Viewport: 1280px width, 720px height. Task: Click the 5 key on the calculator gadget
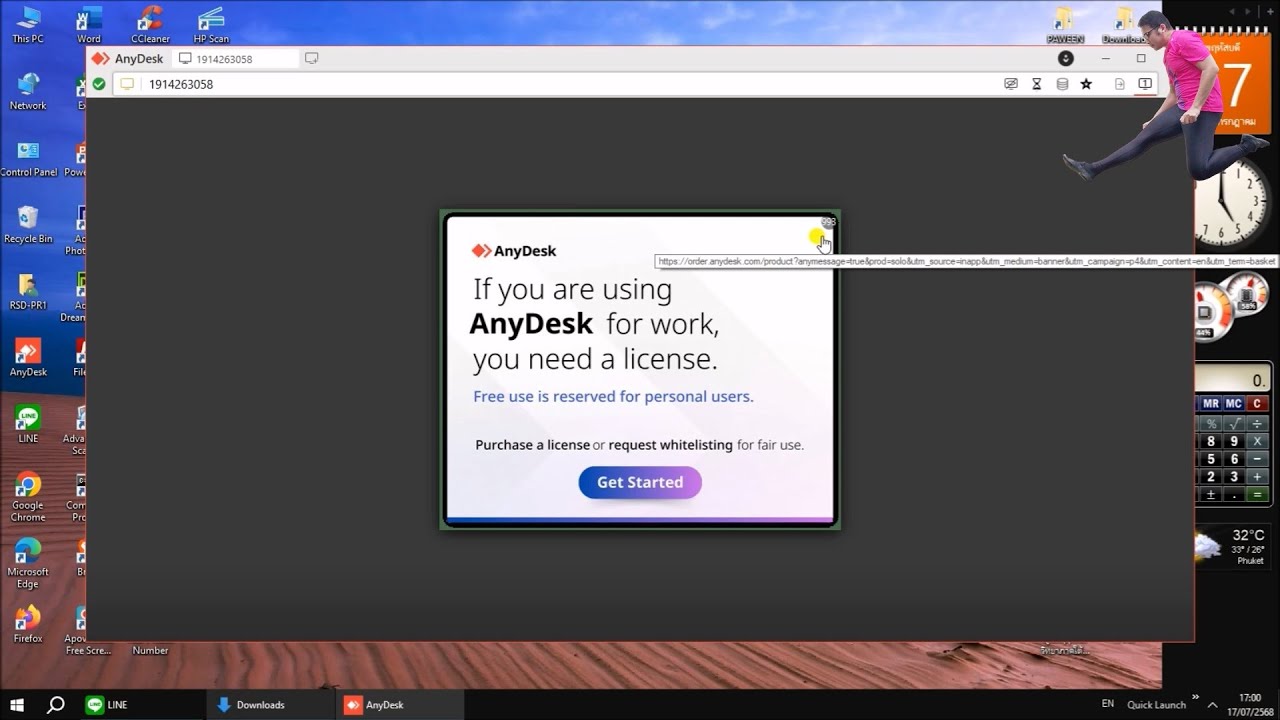click(x=1211, y=459)
